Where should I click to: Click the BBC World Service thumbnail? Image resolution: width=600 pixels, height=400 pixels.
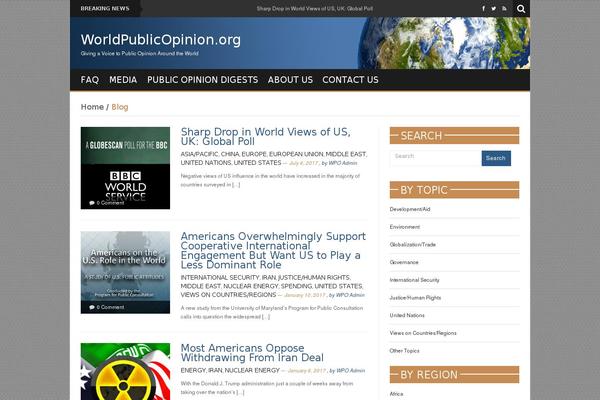pos(125,168)
